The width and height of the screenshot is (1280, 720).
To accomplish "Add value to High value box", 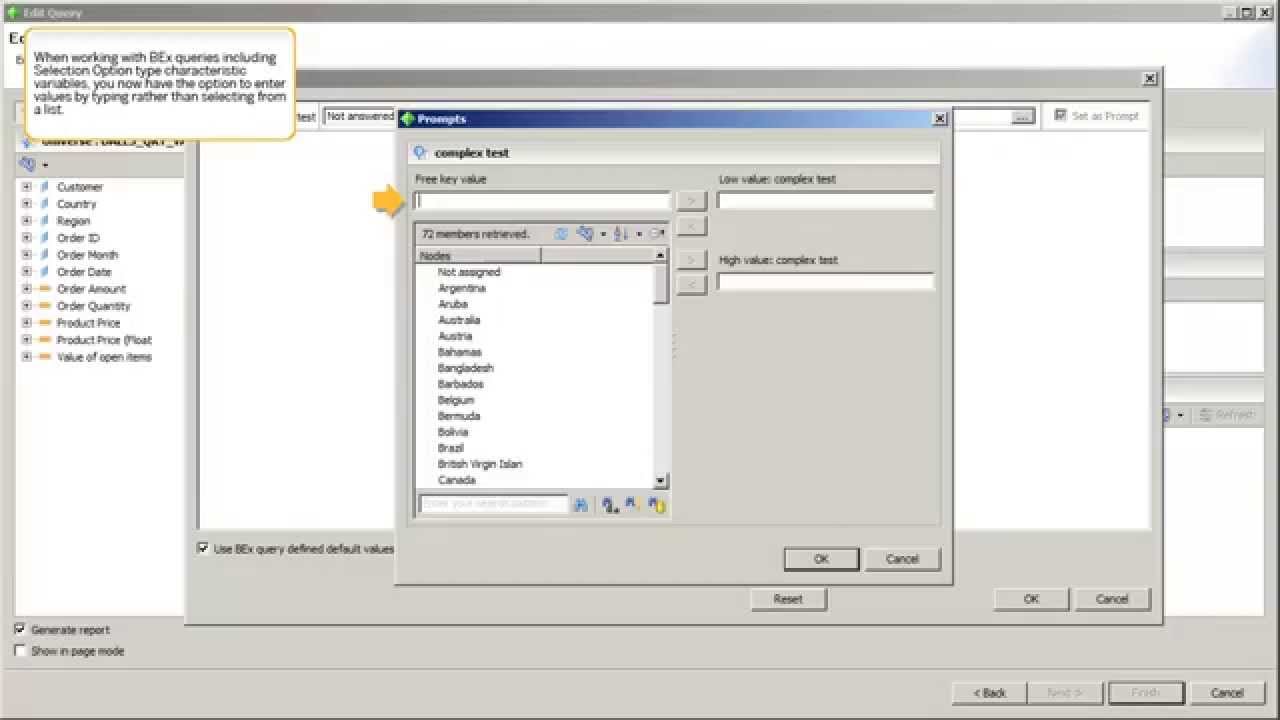I will click(x=691, y=260).
